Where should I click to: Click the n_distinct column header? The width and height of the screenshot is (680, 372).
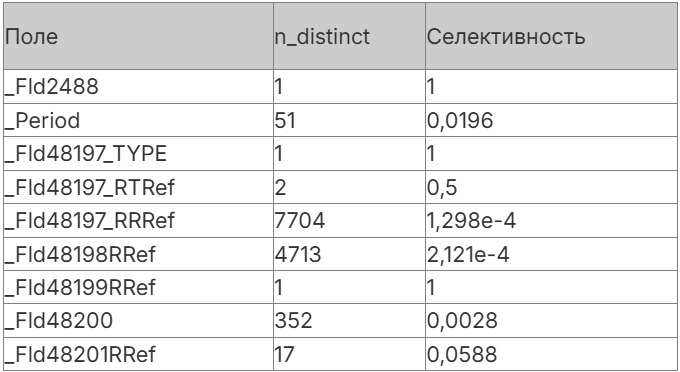[350, 36]
